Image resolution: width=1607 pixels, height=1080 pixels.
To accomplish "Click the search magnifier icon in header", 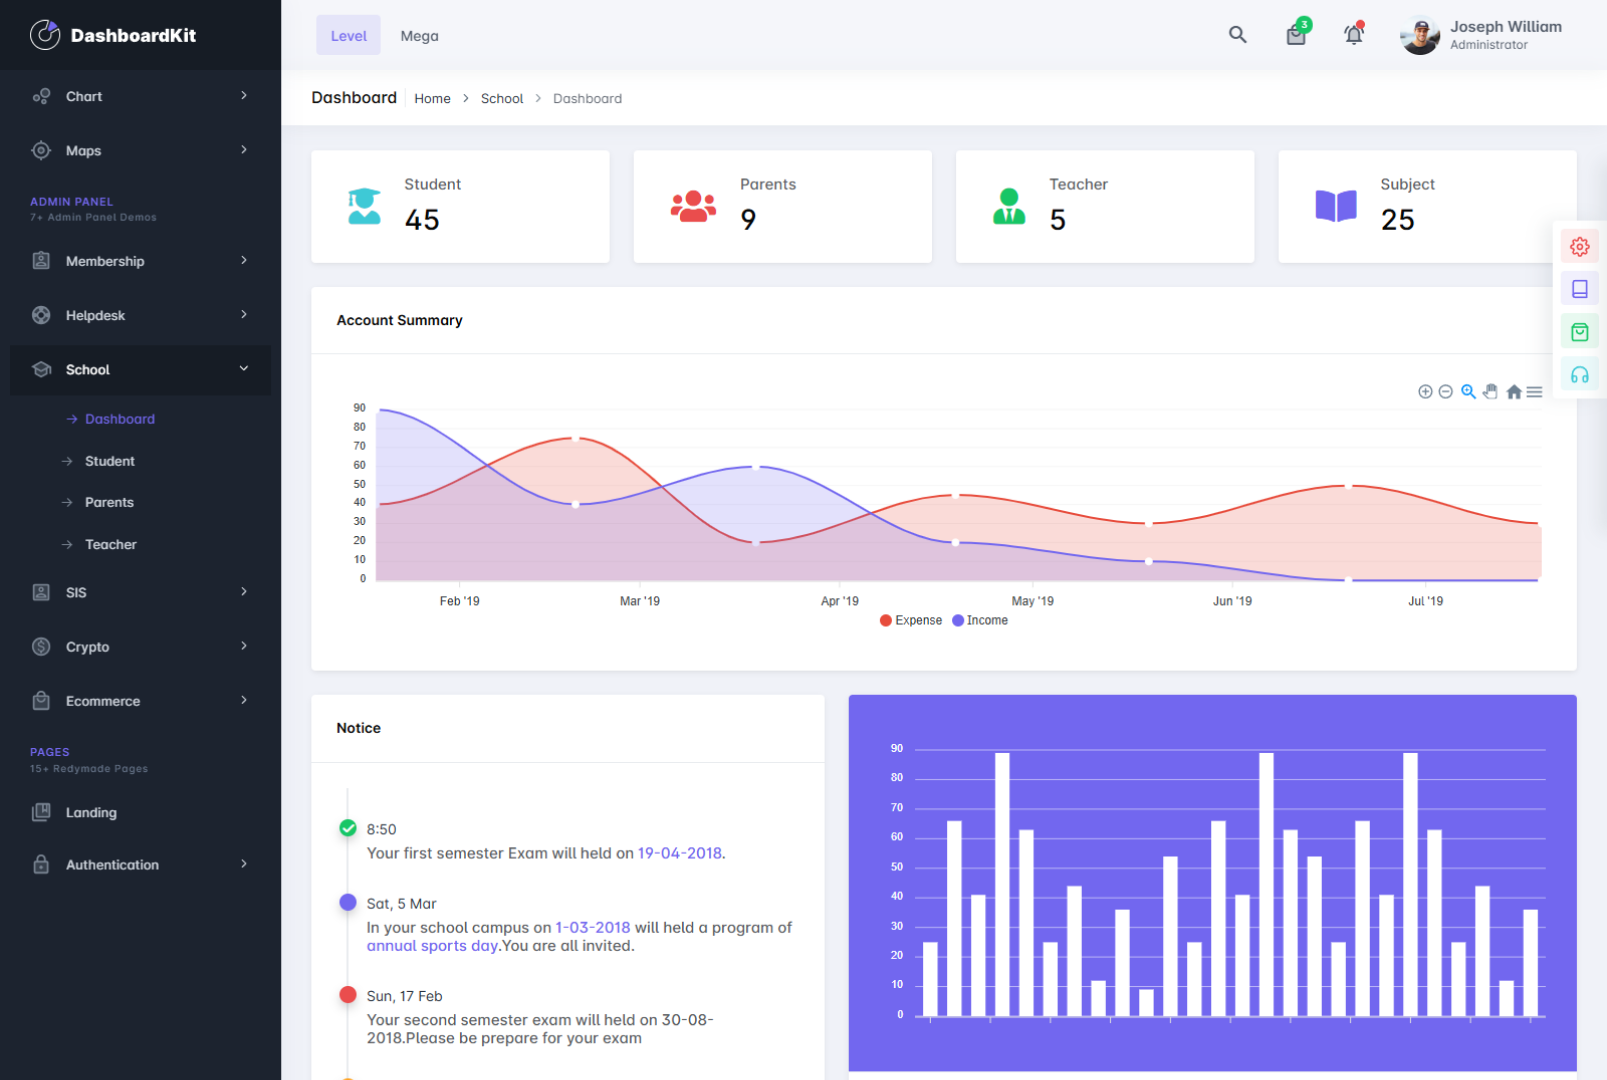I will click(x=1237, y=35).
